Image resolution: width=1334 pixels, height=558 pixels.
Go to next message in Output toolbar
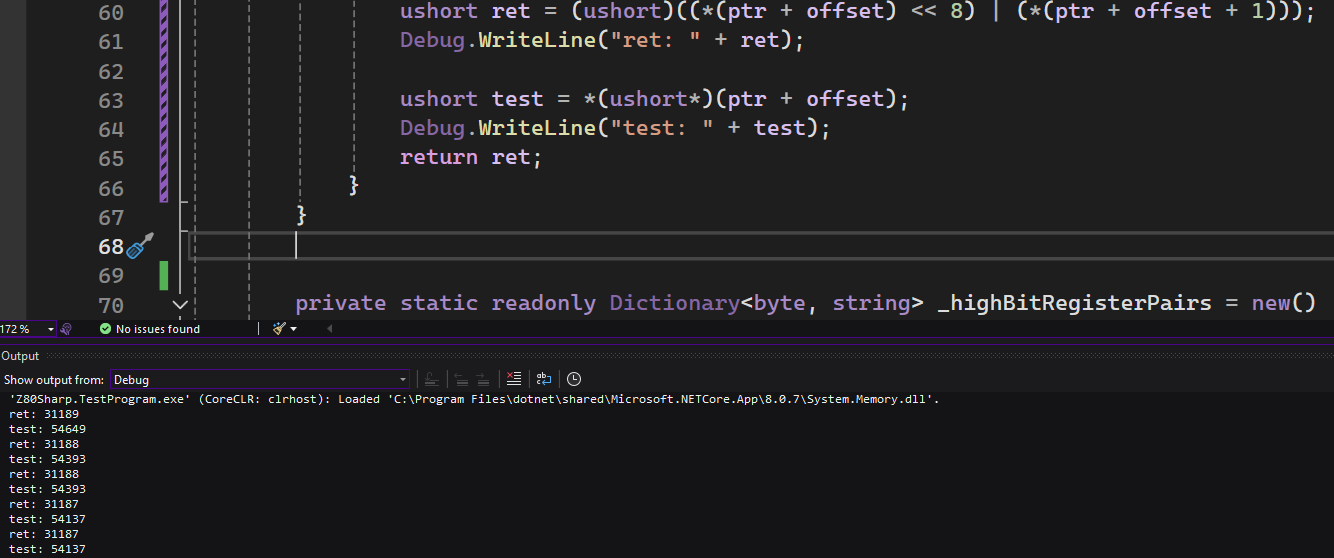tap(483, 379)
